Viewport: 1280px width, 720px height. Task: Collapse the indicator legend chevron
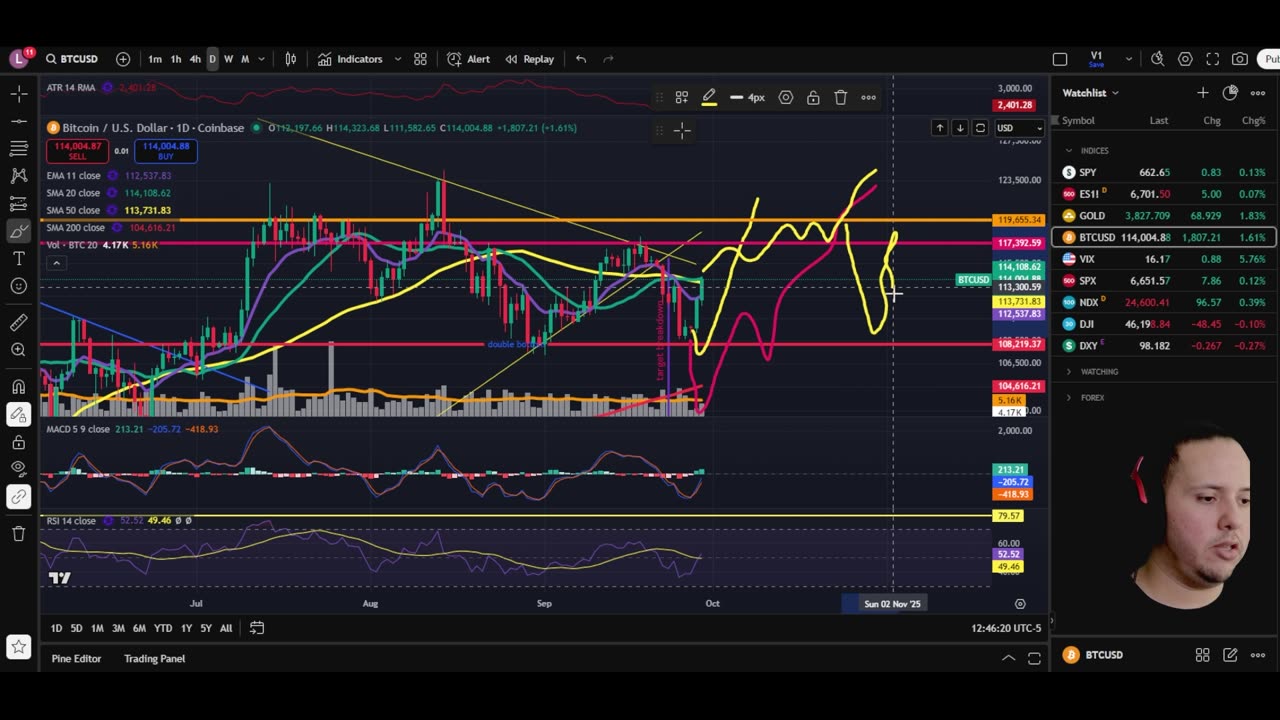click(56, 263)
